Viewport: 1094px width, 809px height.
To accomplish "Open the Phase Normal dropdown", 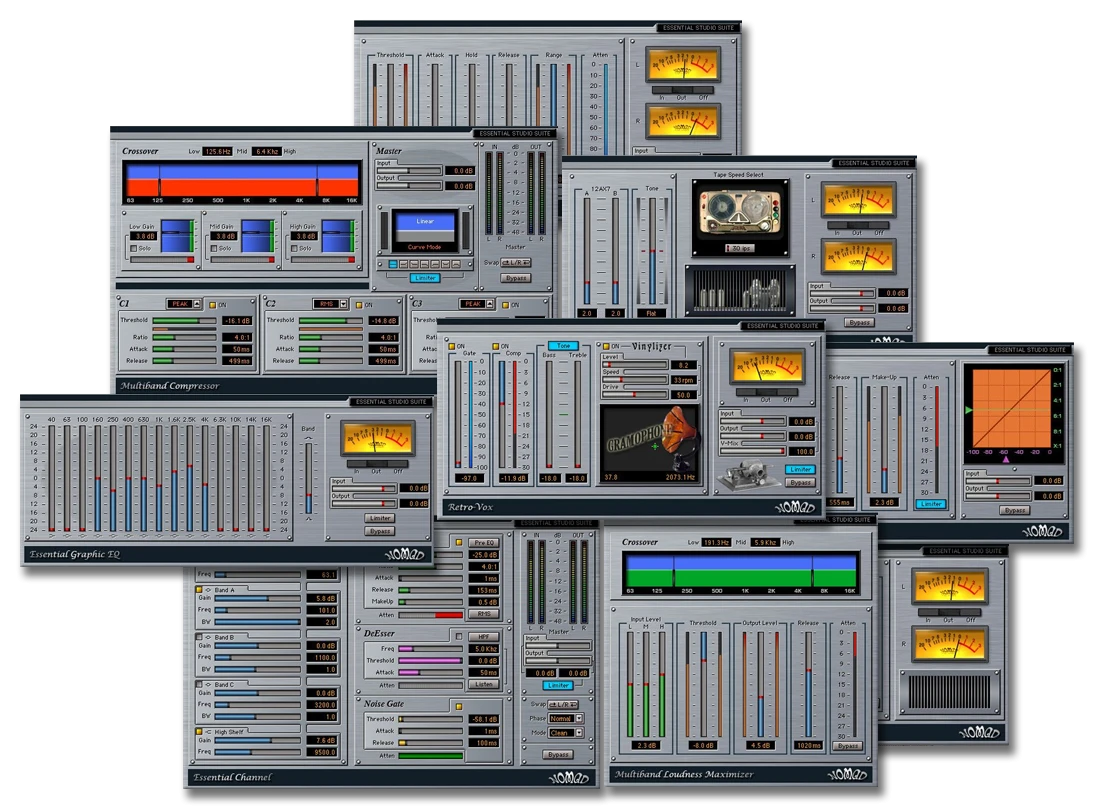I will 564,718.
